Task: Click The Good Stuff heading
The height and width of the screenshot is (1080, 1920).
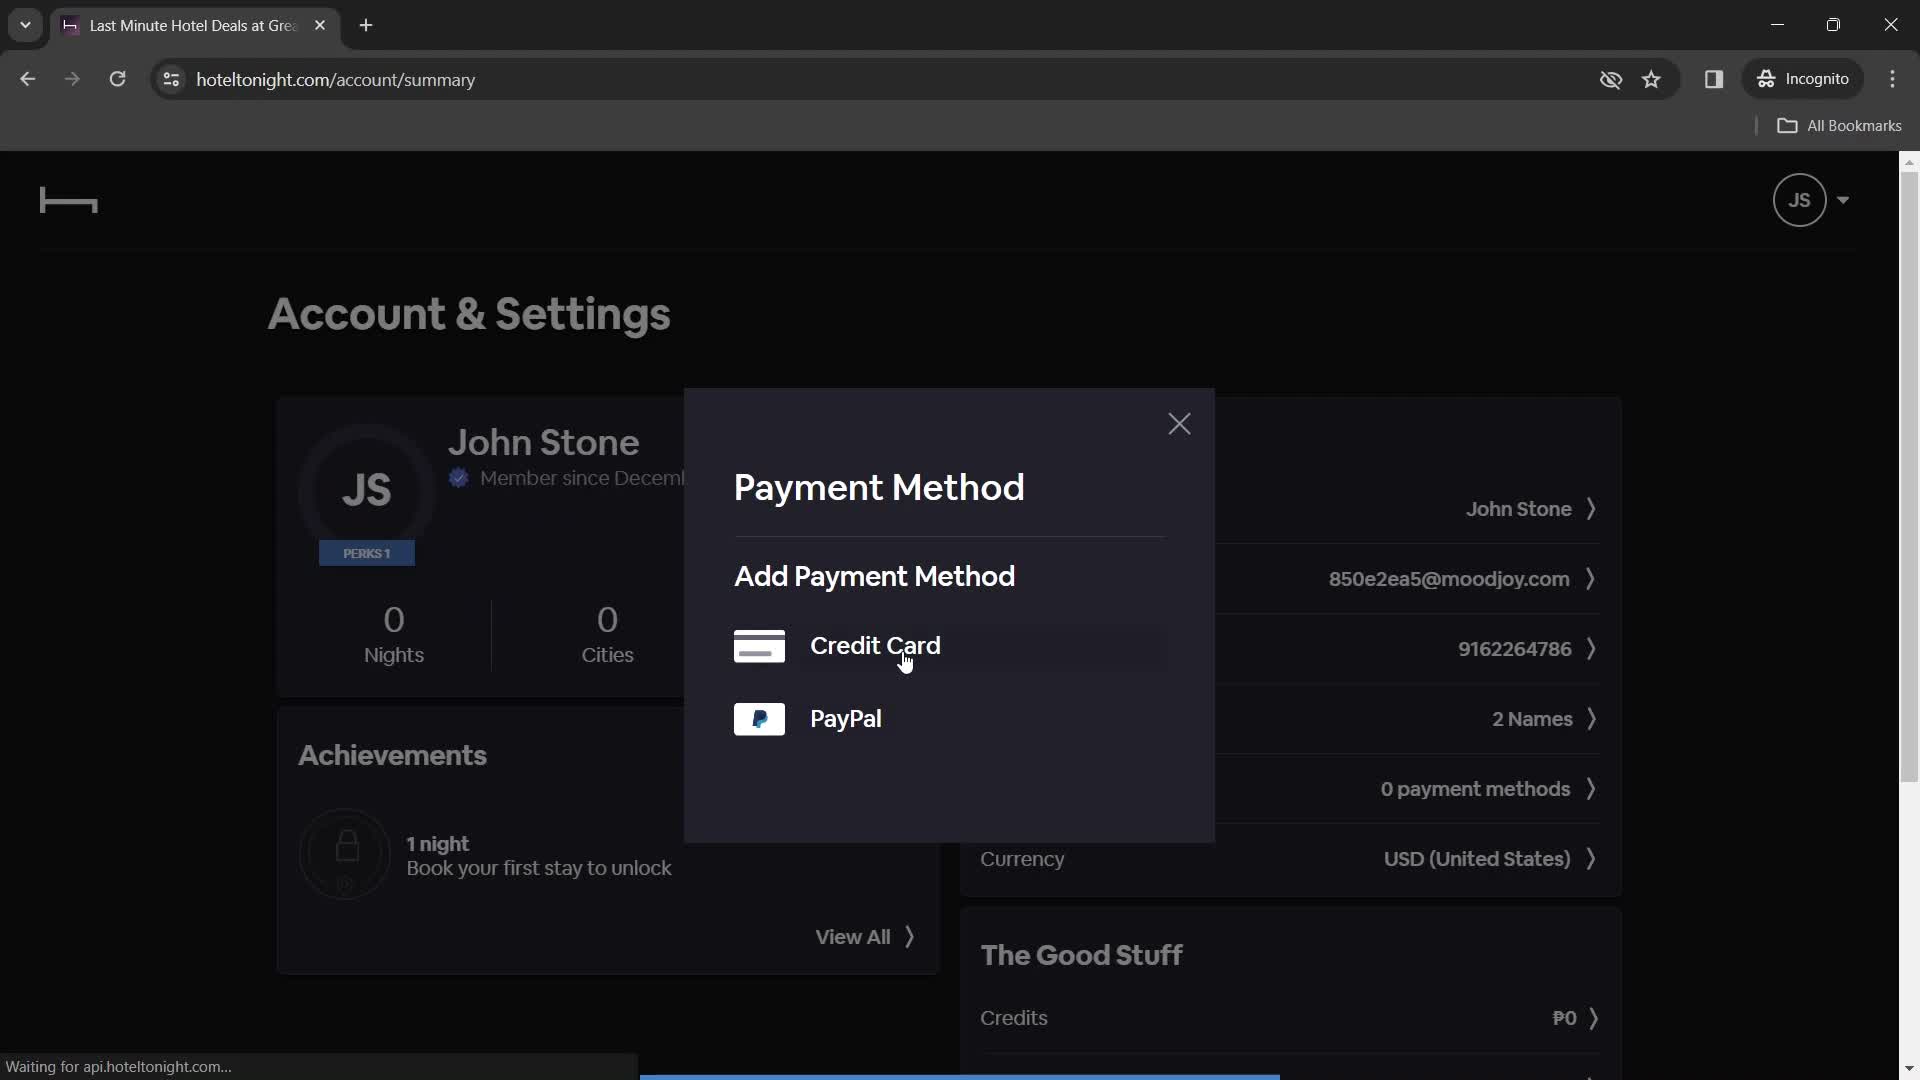Action: [x=1081, y=955]
